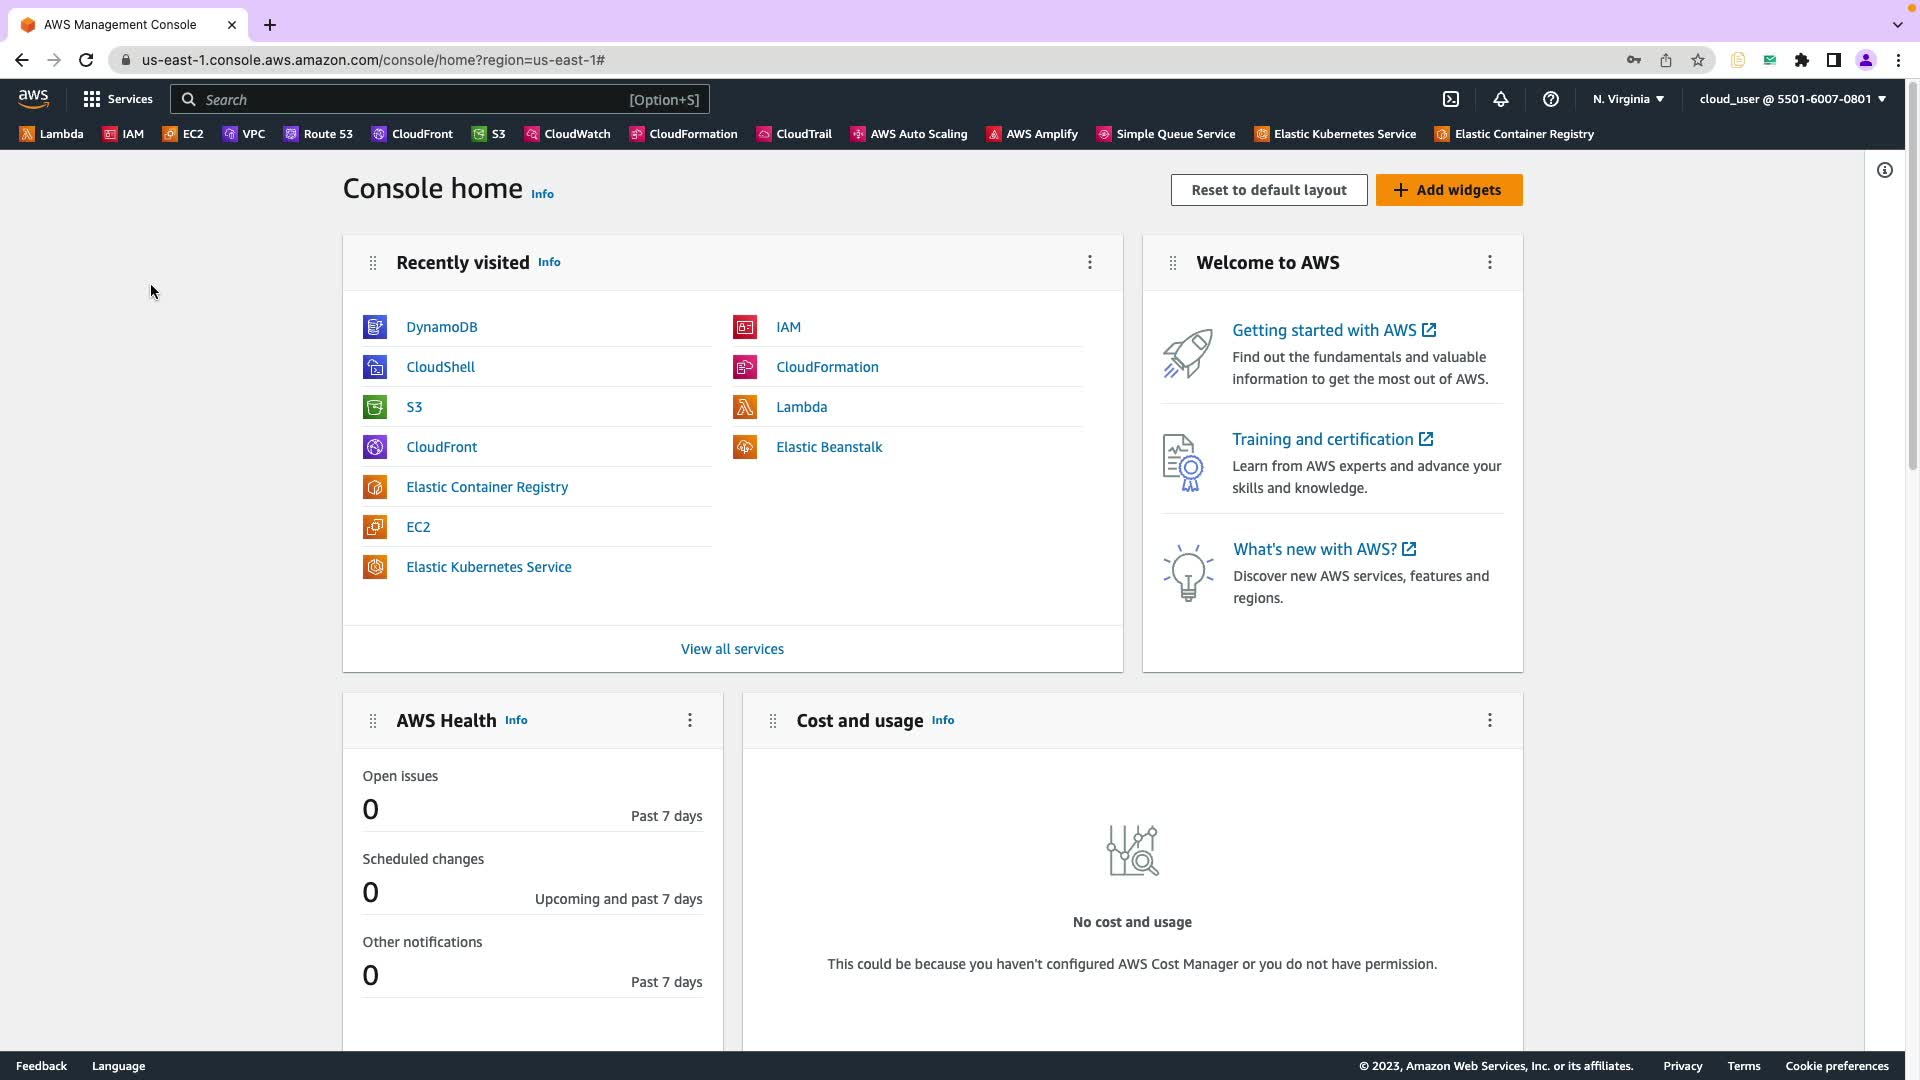Open Cost and usage widget options menu
The height and width of the screenshot is (1080, 1920).
point(1490,720)
